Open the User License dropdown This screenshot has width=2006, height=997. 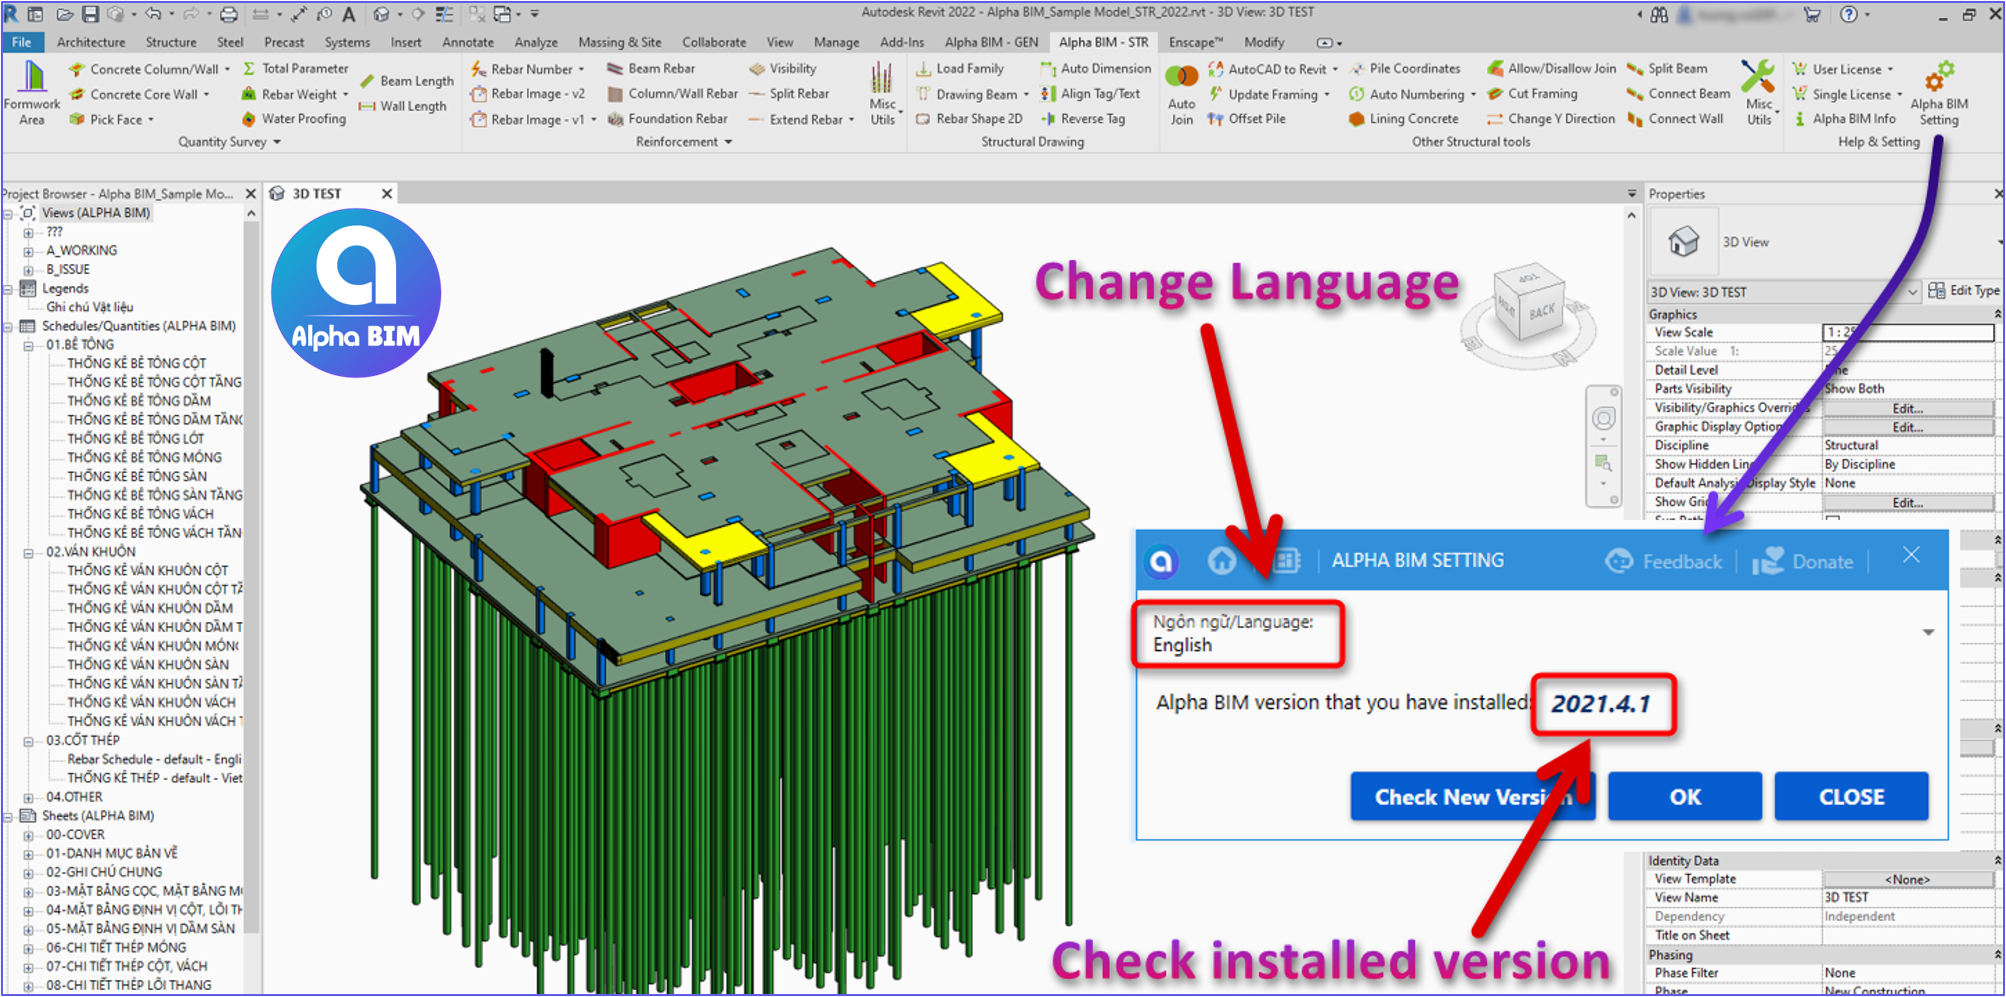(x=1890, y=69)
